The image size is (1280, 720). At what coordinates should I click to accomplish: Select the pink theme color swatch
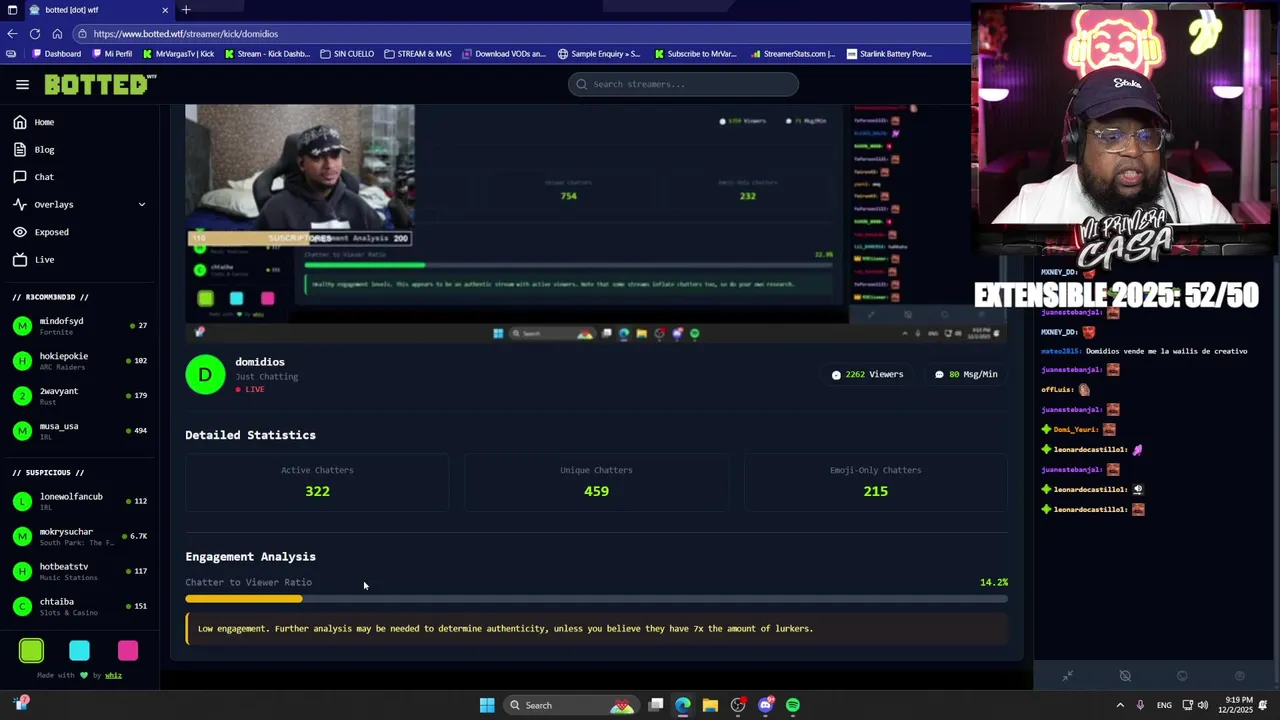pyautogui.click(x=128, y=651)
